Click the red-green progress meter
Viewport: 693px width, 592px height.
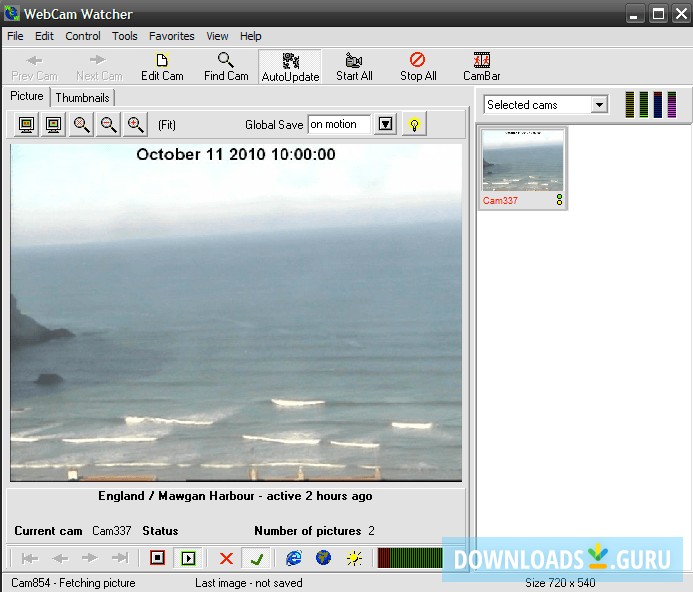pyautogui.click(x=410, y=558)
